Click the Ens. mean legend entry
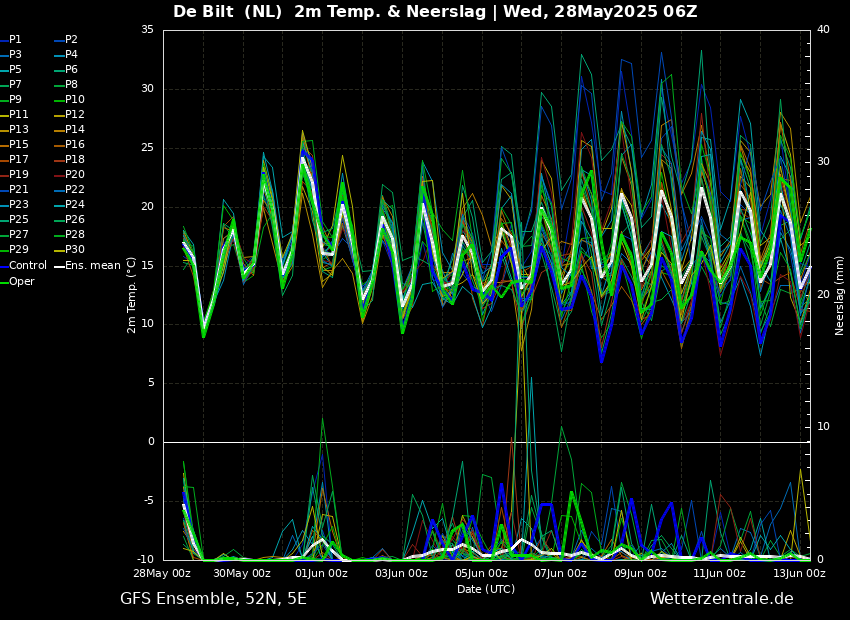 click(x=93, y=266)
